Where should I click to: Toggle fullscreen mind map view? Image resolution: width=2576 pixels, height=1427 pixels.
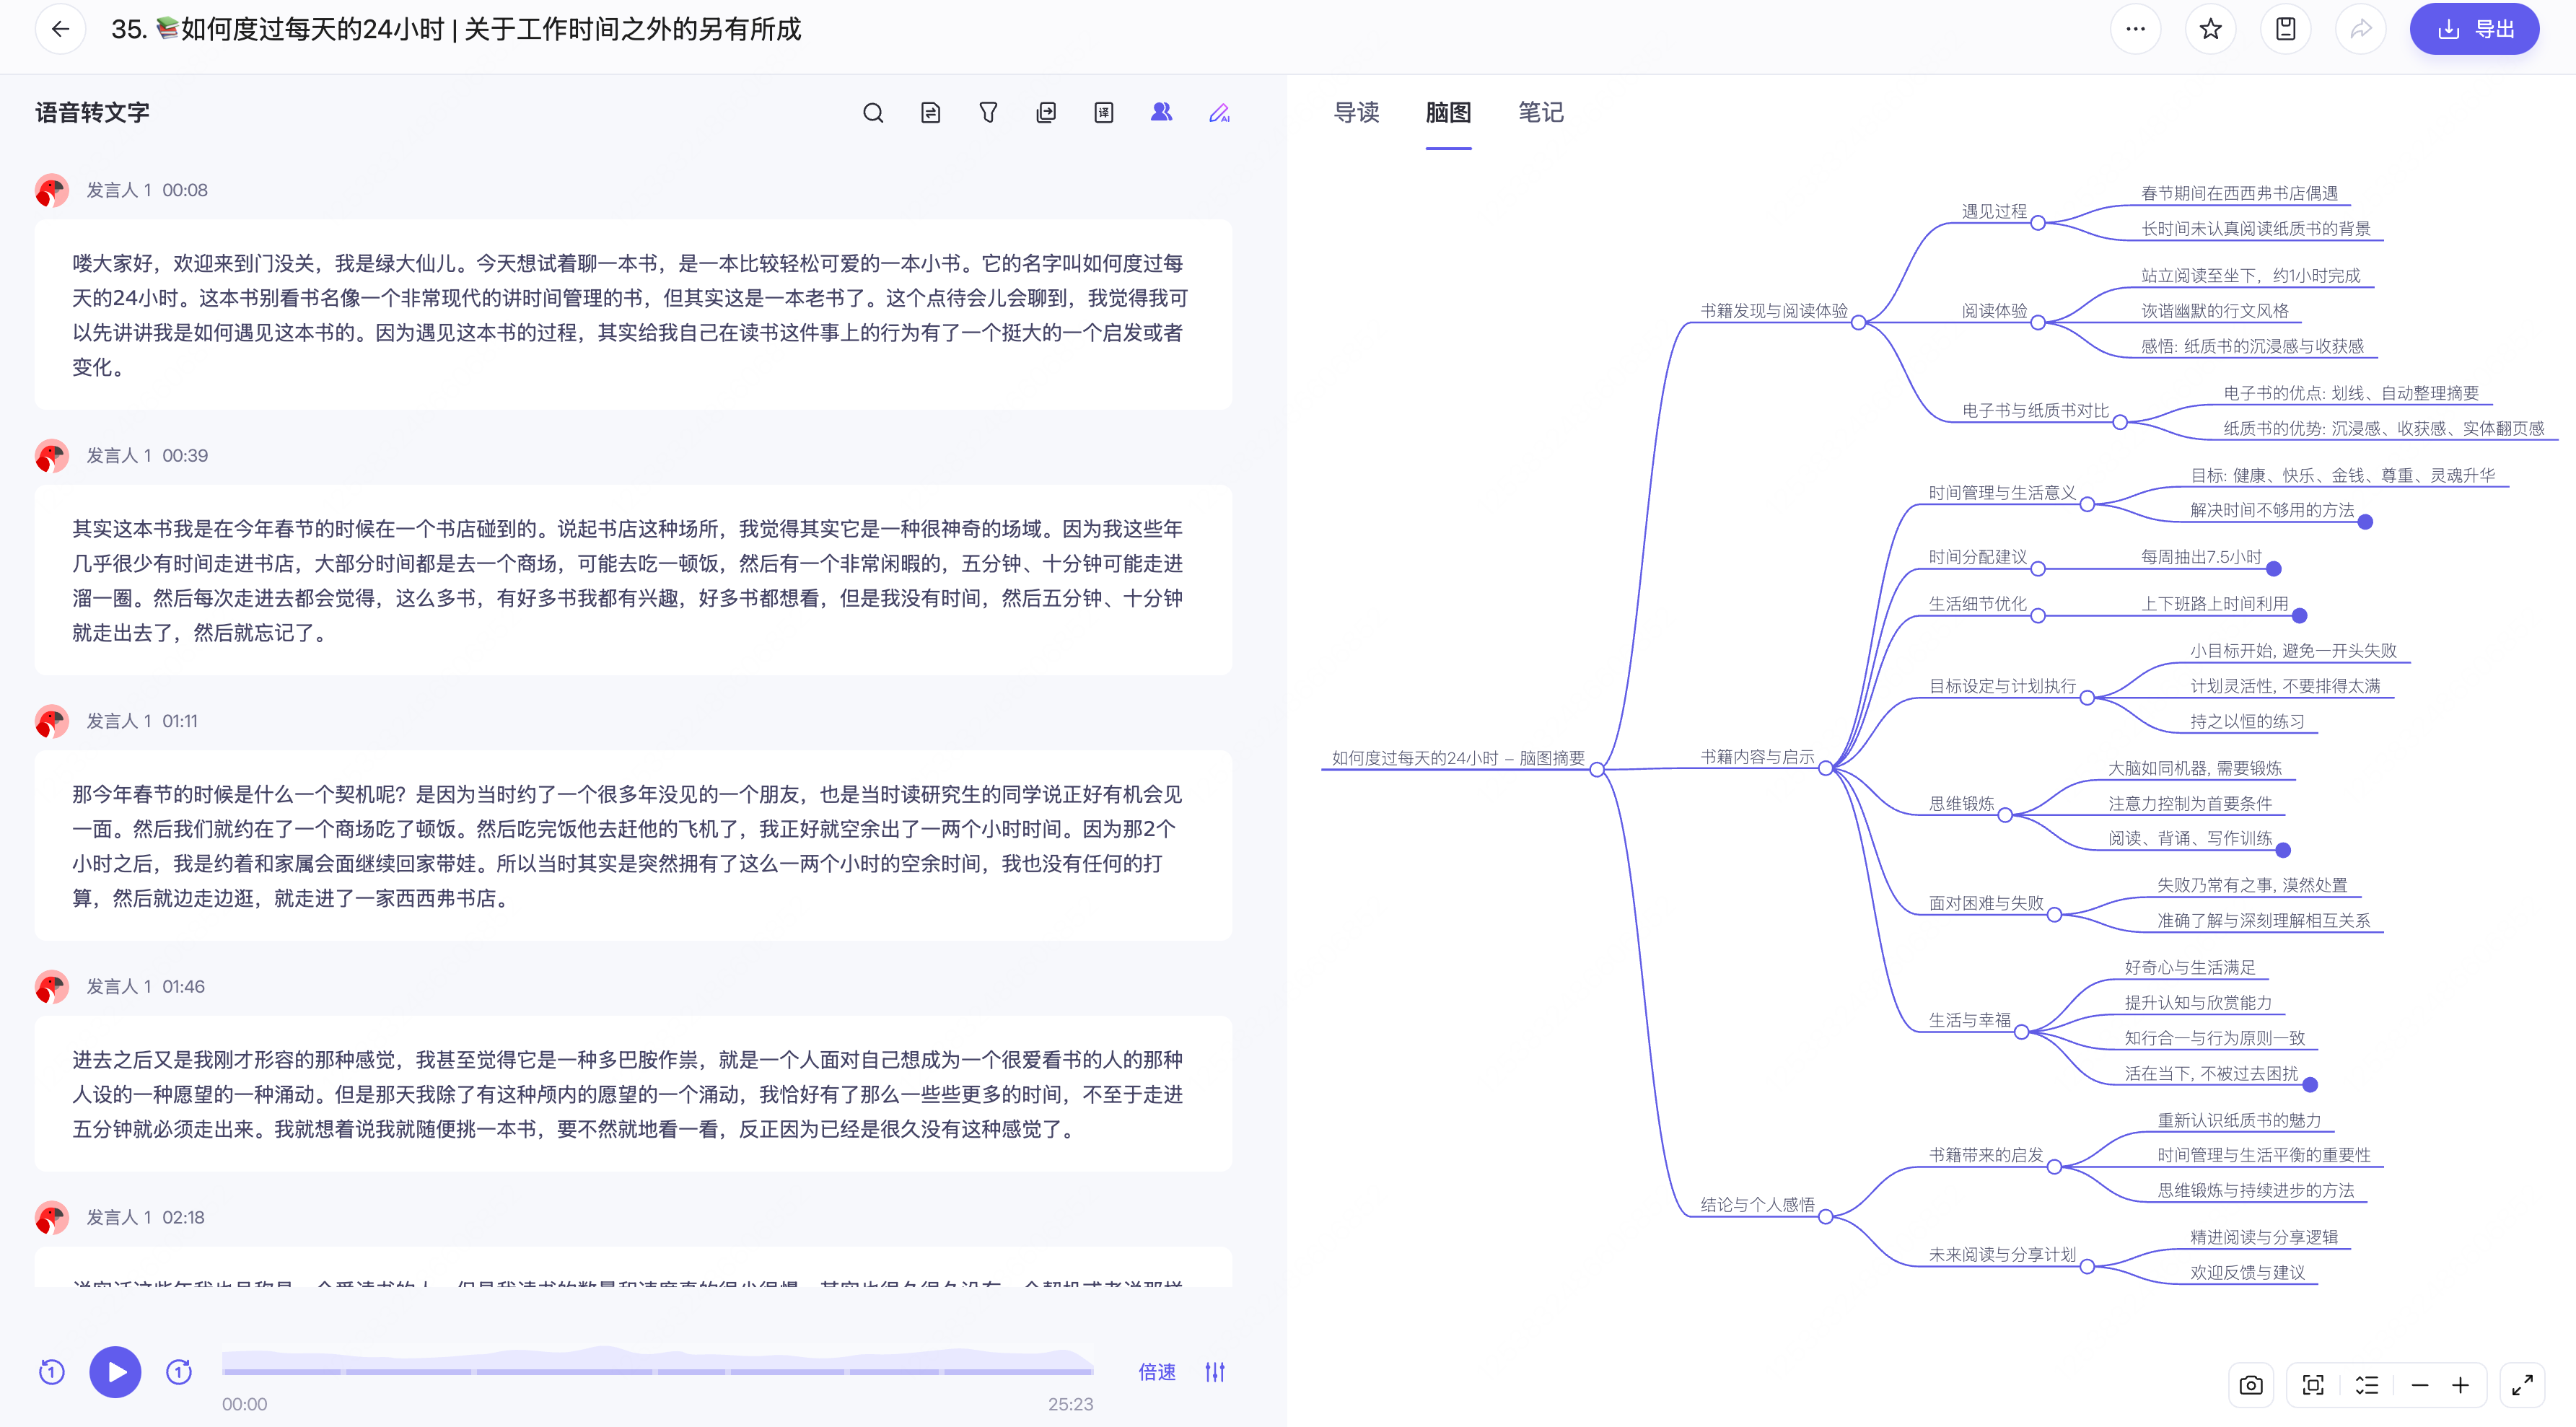(x=2522, y=1385)
